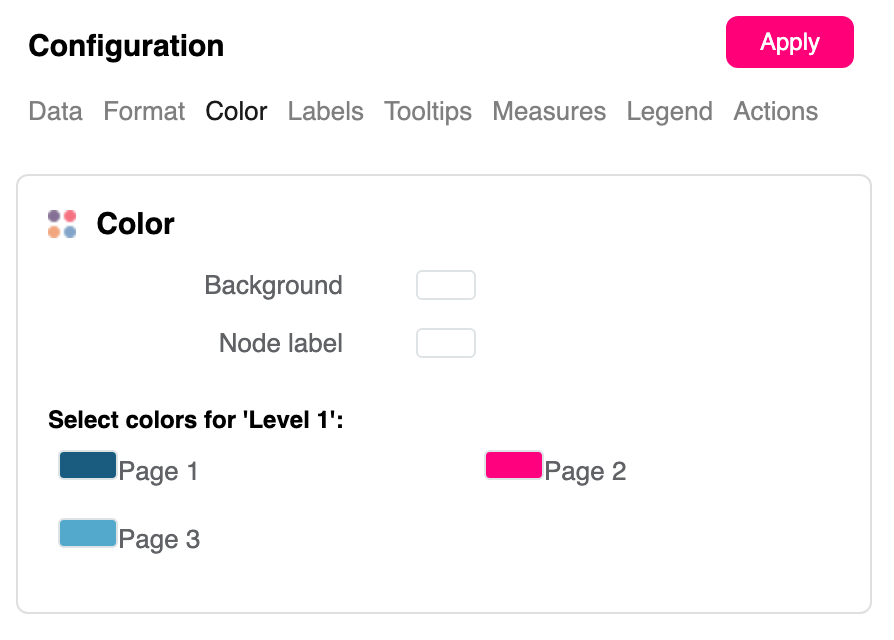
Task: Pick the dark blue Page 1 swatch
Action: click(x=88, y=465)
